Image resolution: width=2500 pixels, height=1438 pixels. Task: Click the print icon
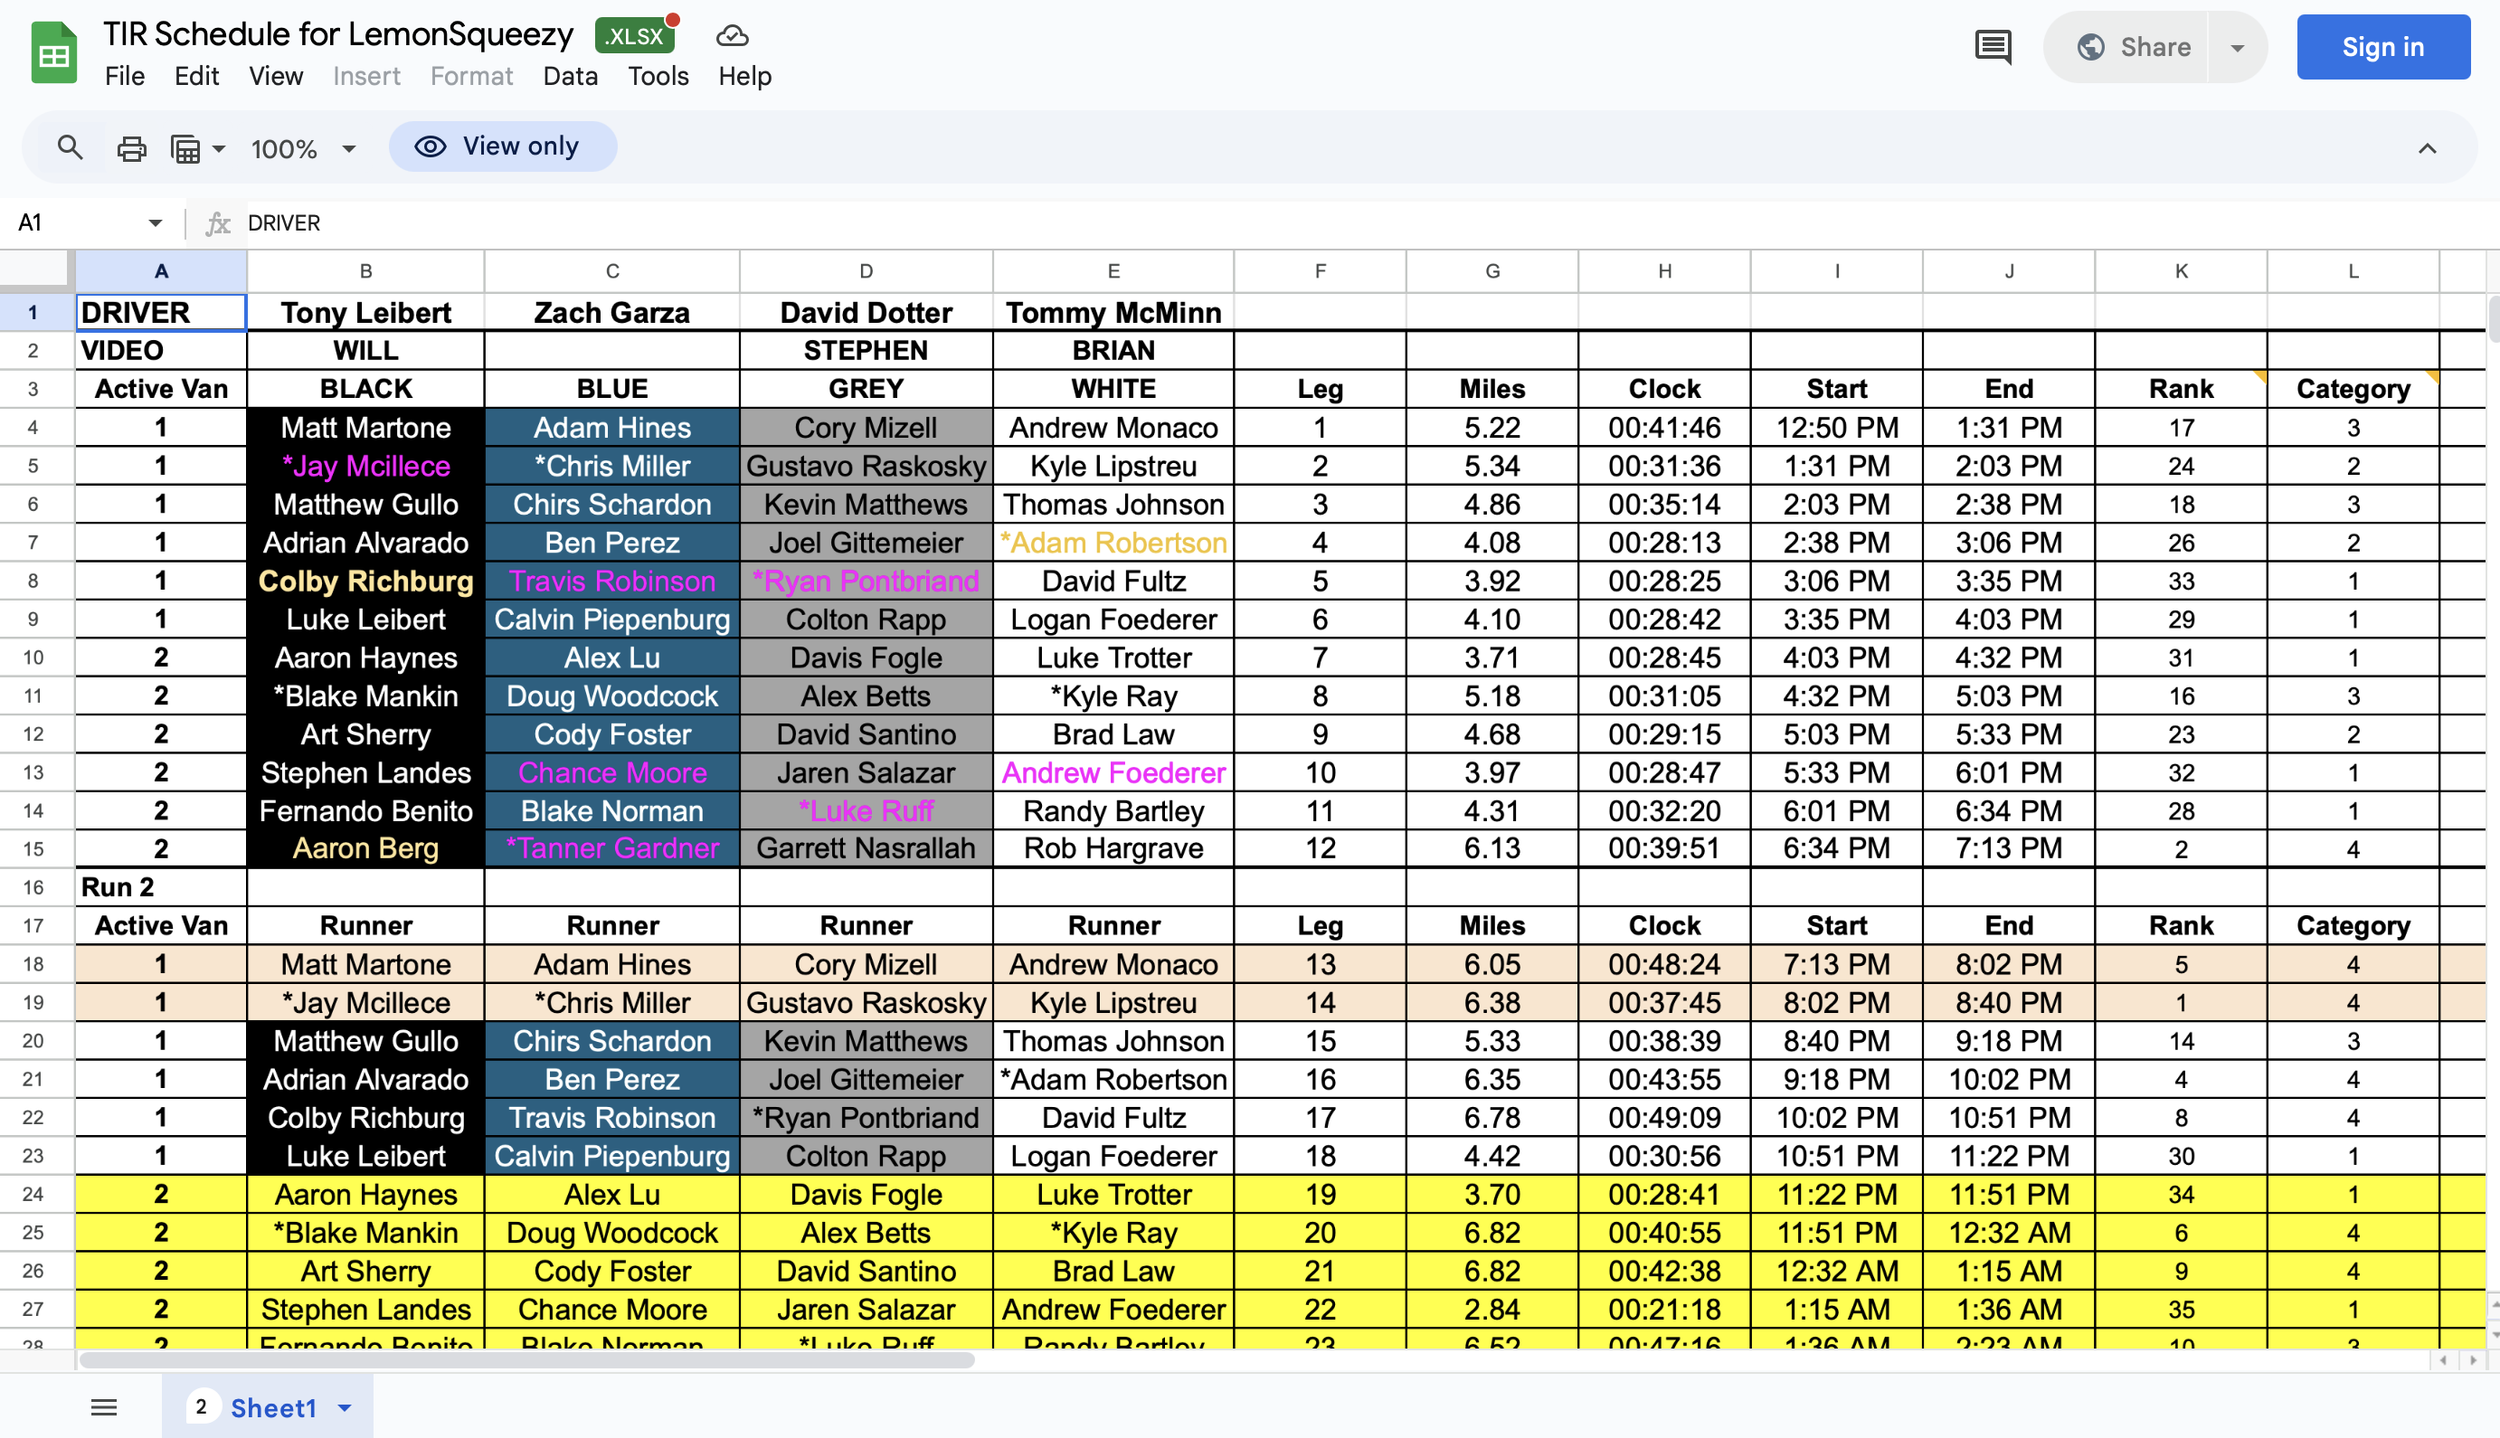[x=131, y=148]
